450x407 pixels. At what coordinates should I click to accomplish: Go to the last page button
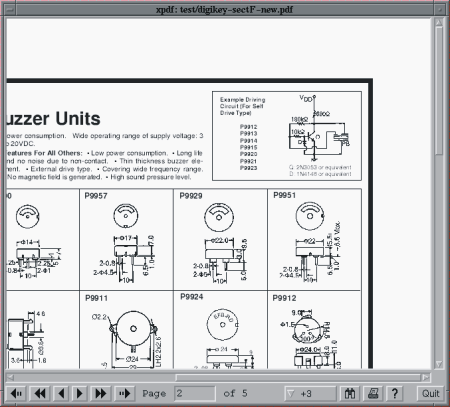[x=125, y=394]
